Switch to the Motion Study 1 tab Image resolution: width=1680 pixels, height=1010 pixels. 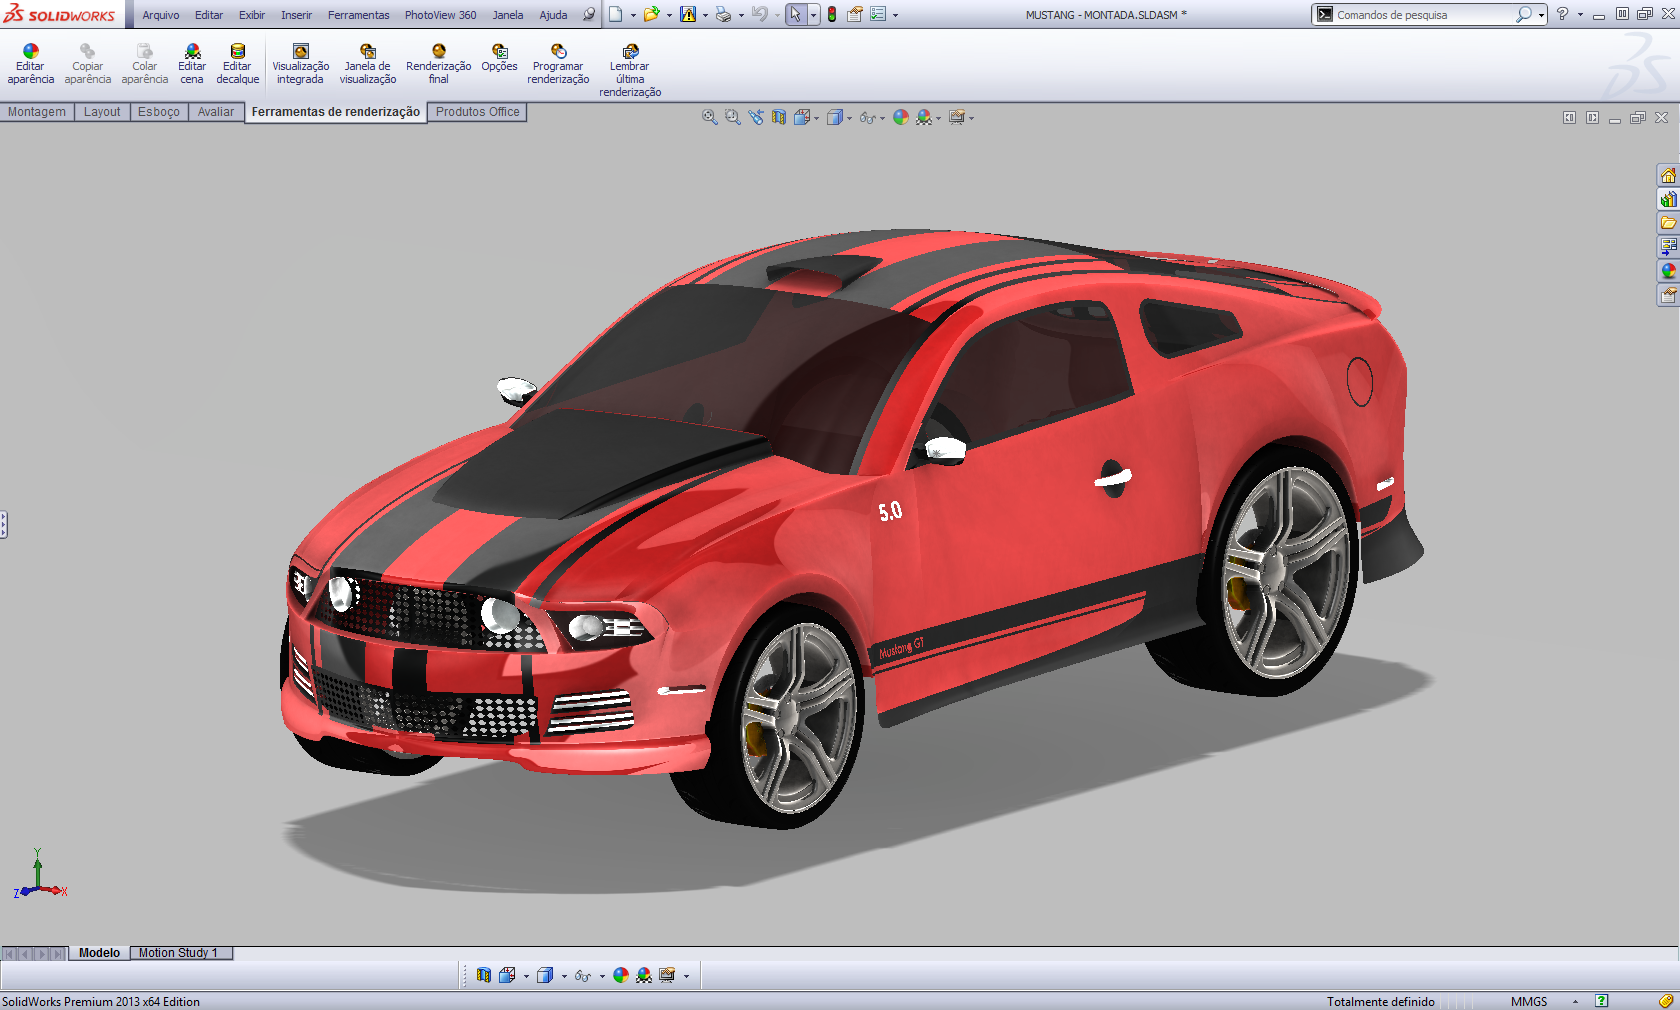(178, 953)
